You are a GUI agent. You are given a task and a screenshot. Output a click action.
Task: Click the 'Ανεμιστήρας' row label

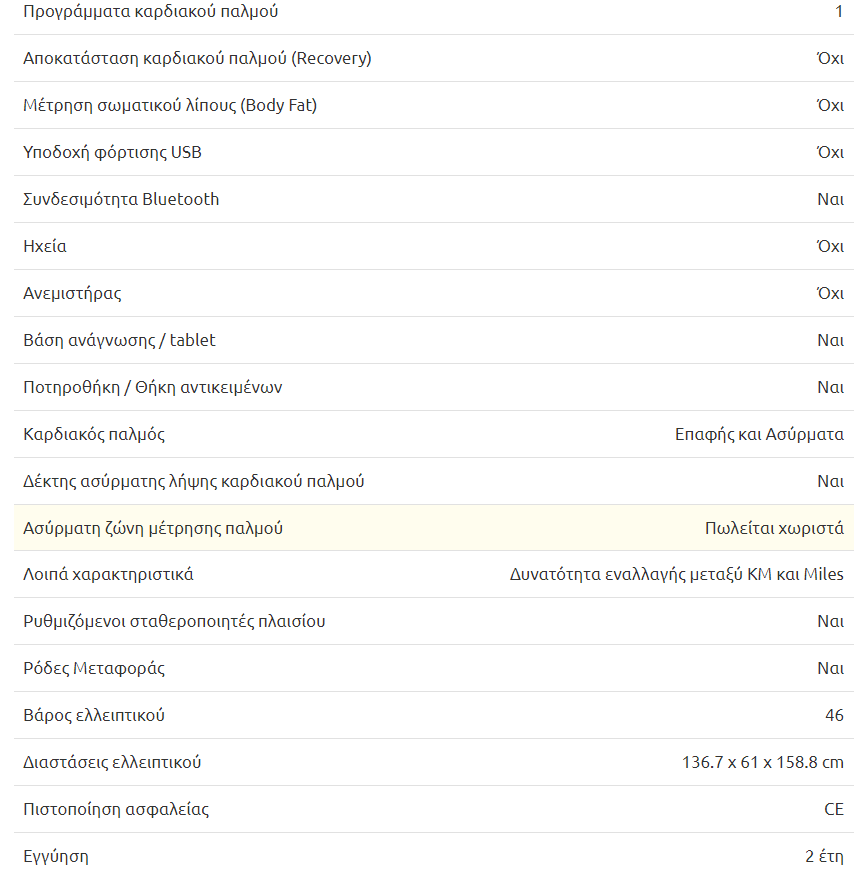coord(72,294)
